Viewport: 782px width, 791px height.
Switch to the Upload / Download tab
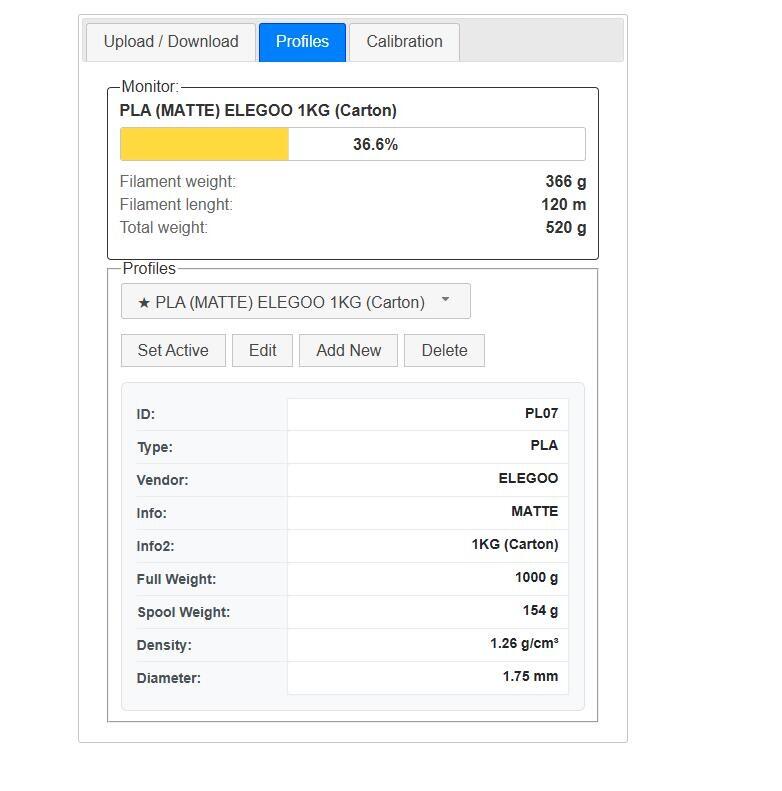(171, 42)
